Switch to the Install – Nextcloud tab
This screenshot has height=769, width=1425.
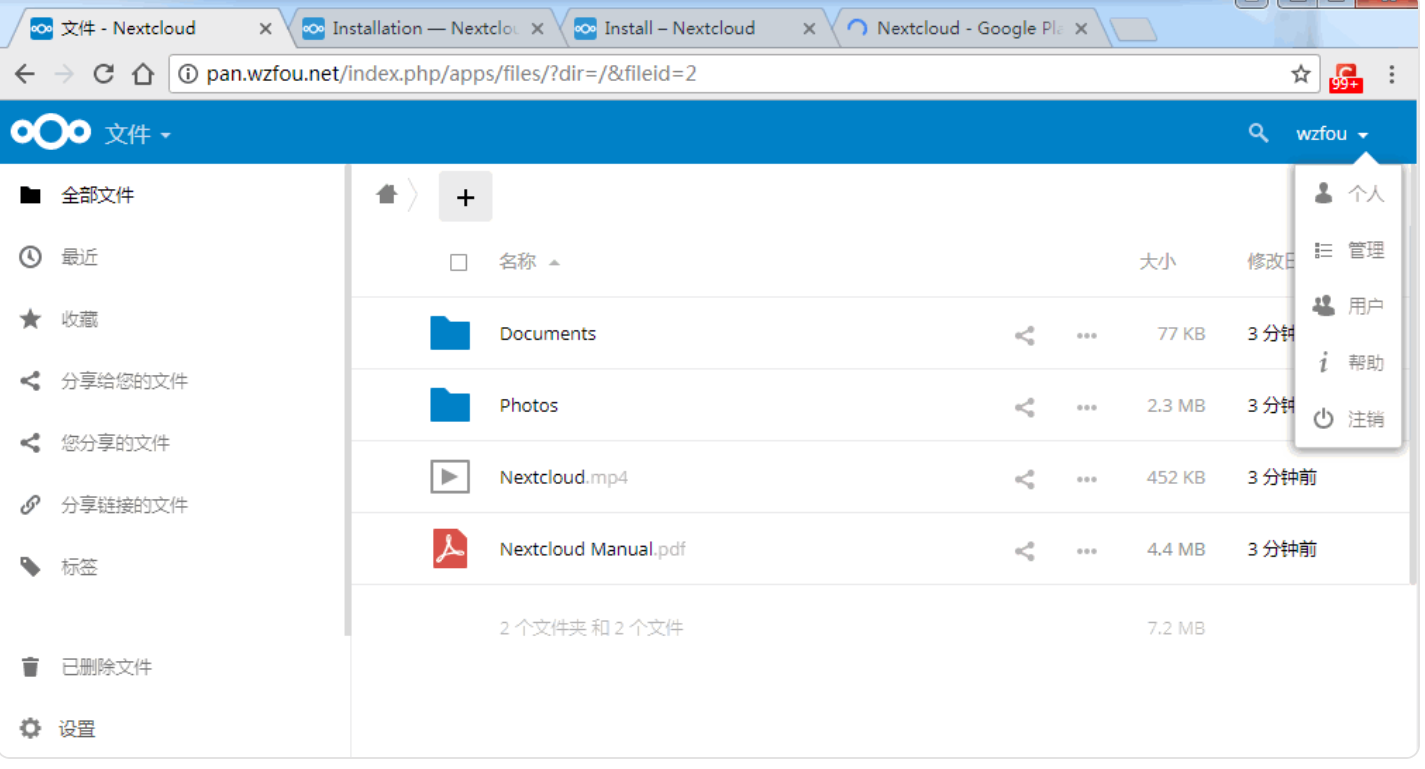(x=696, y=28)
